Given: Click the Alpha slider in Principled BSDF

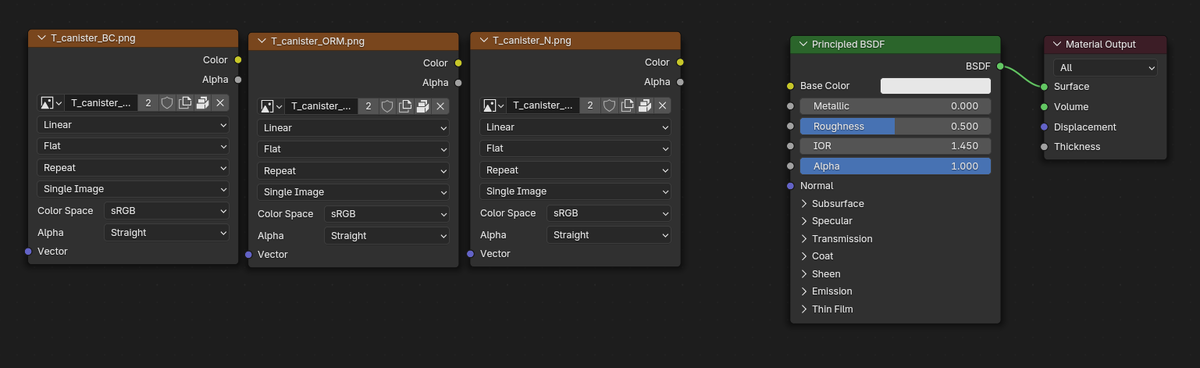Looking at the screenshot, I should tap(895, 166).
